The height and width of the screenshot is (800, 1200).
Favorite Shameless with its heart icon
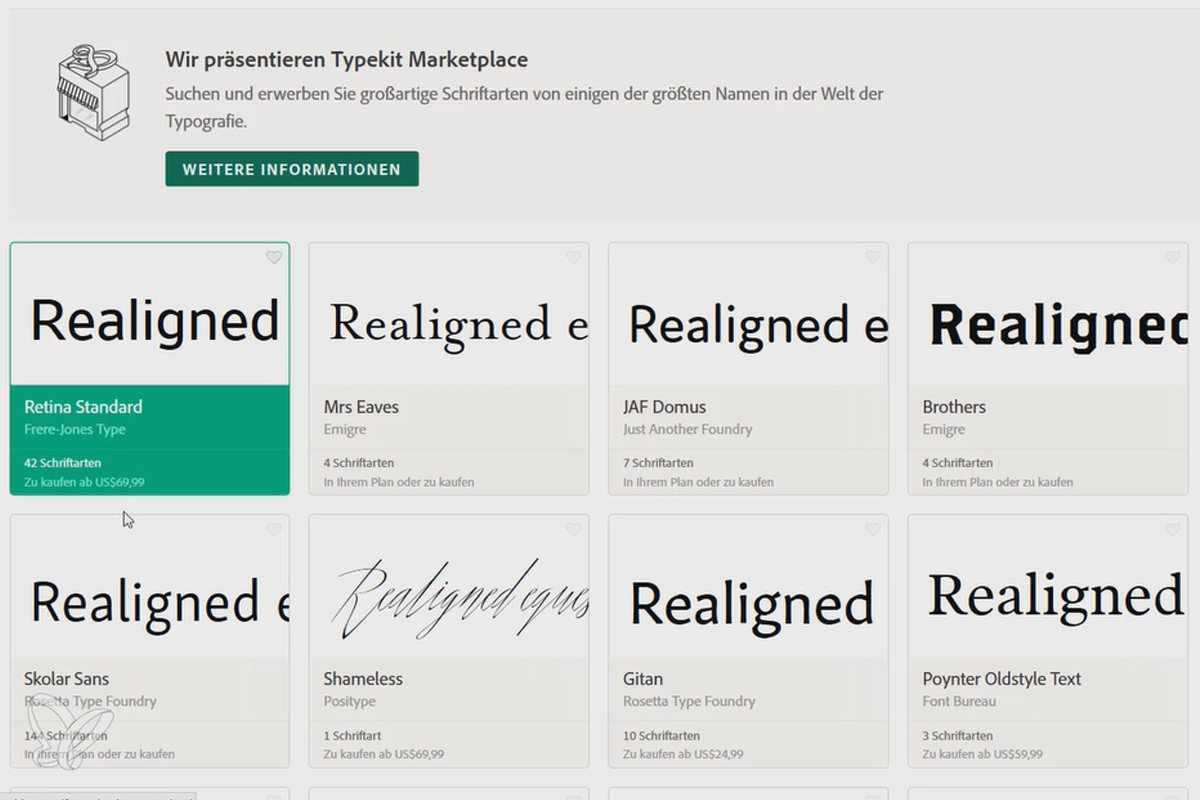click(573, 530)
